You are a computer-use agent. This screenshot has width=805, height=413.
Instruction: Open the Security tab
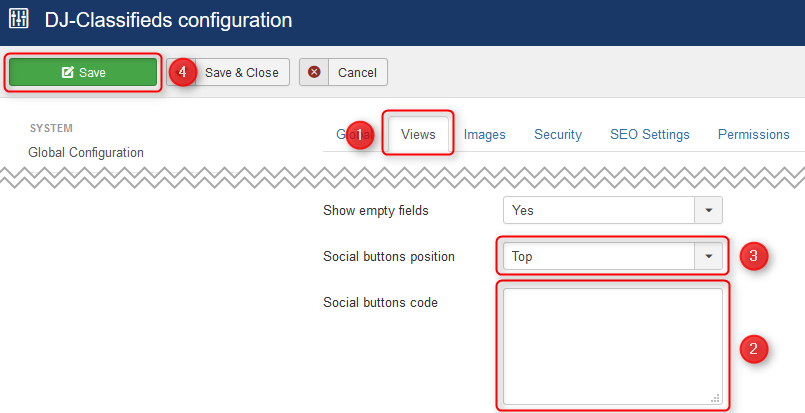click(558, 135)
